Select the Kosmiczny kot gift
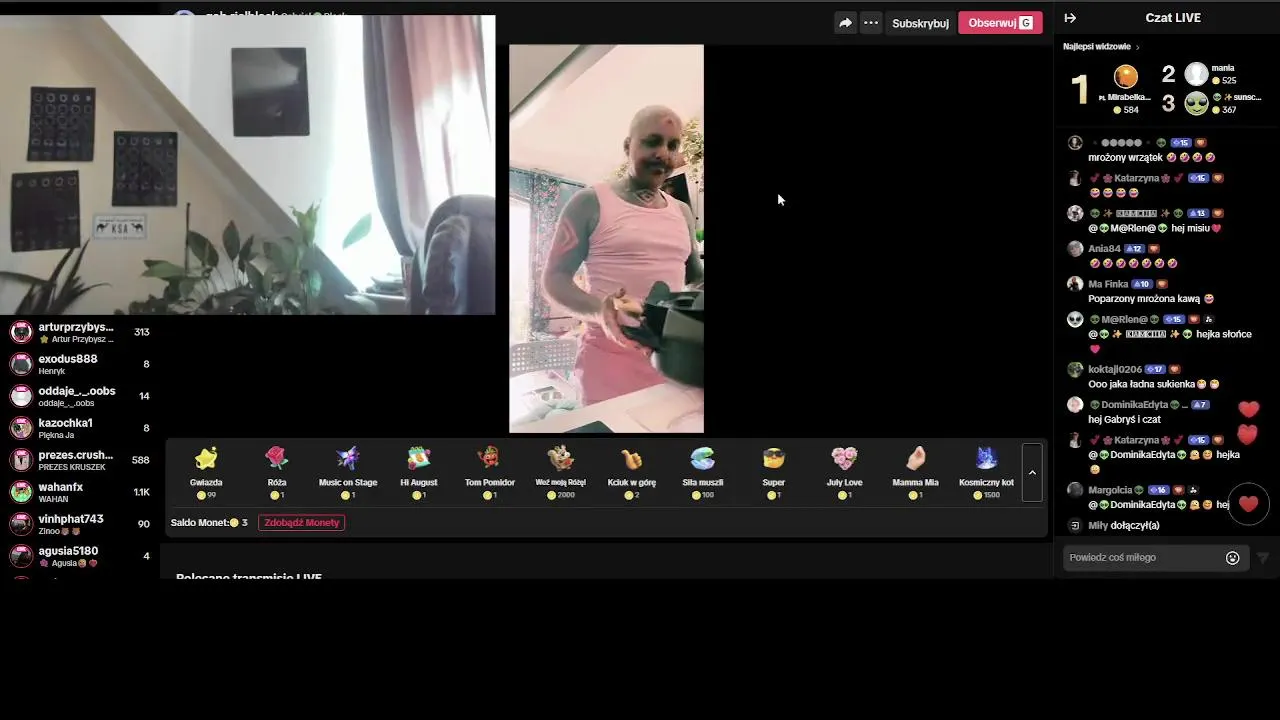Viewport: 1280px width, 720px height. pos(986,472)
